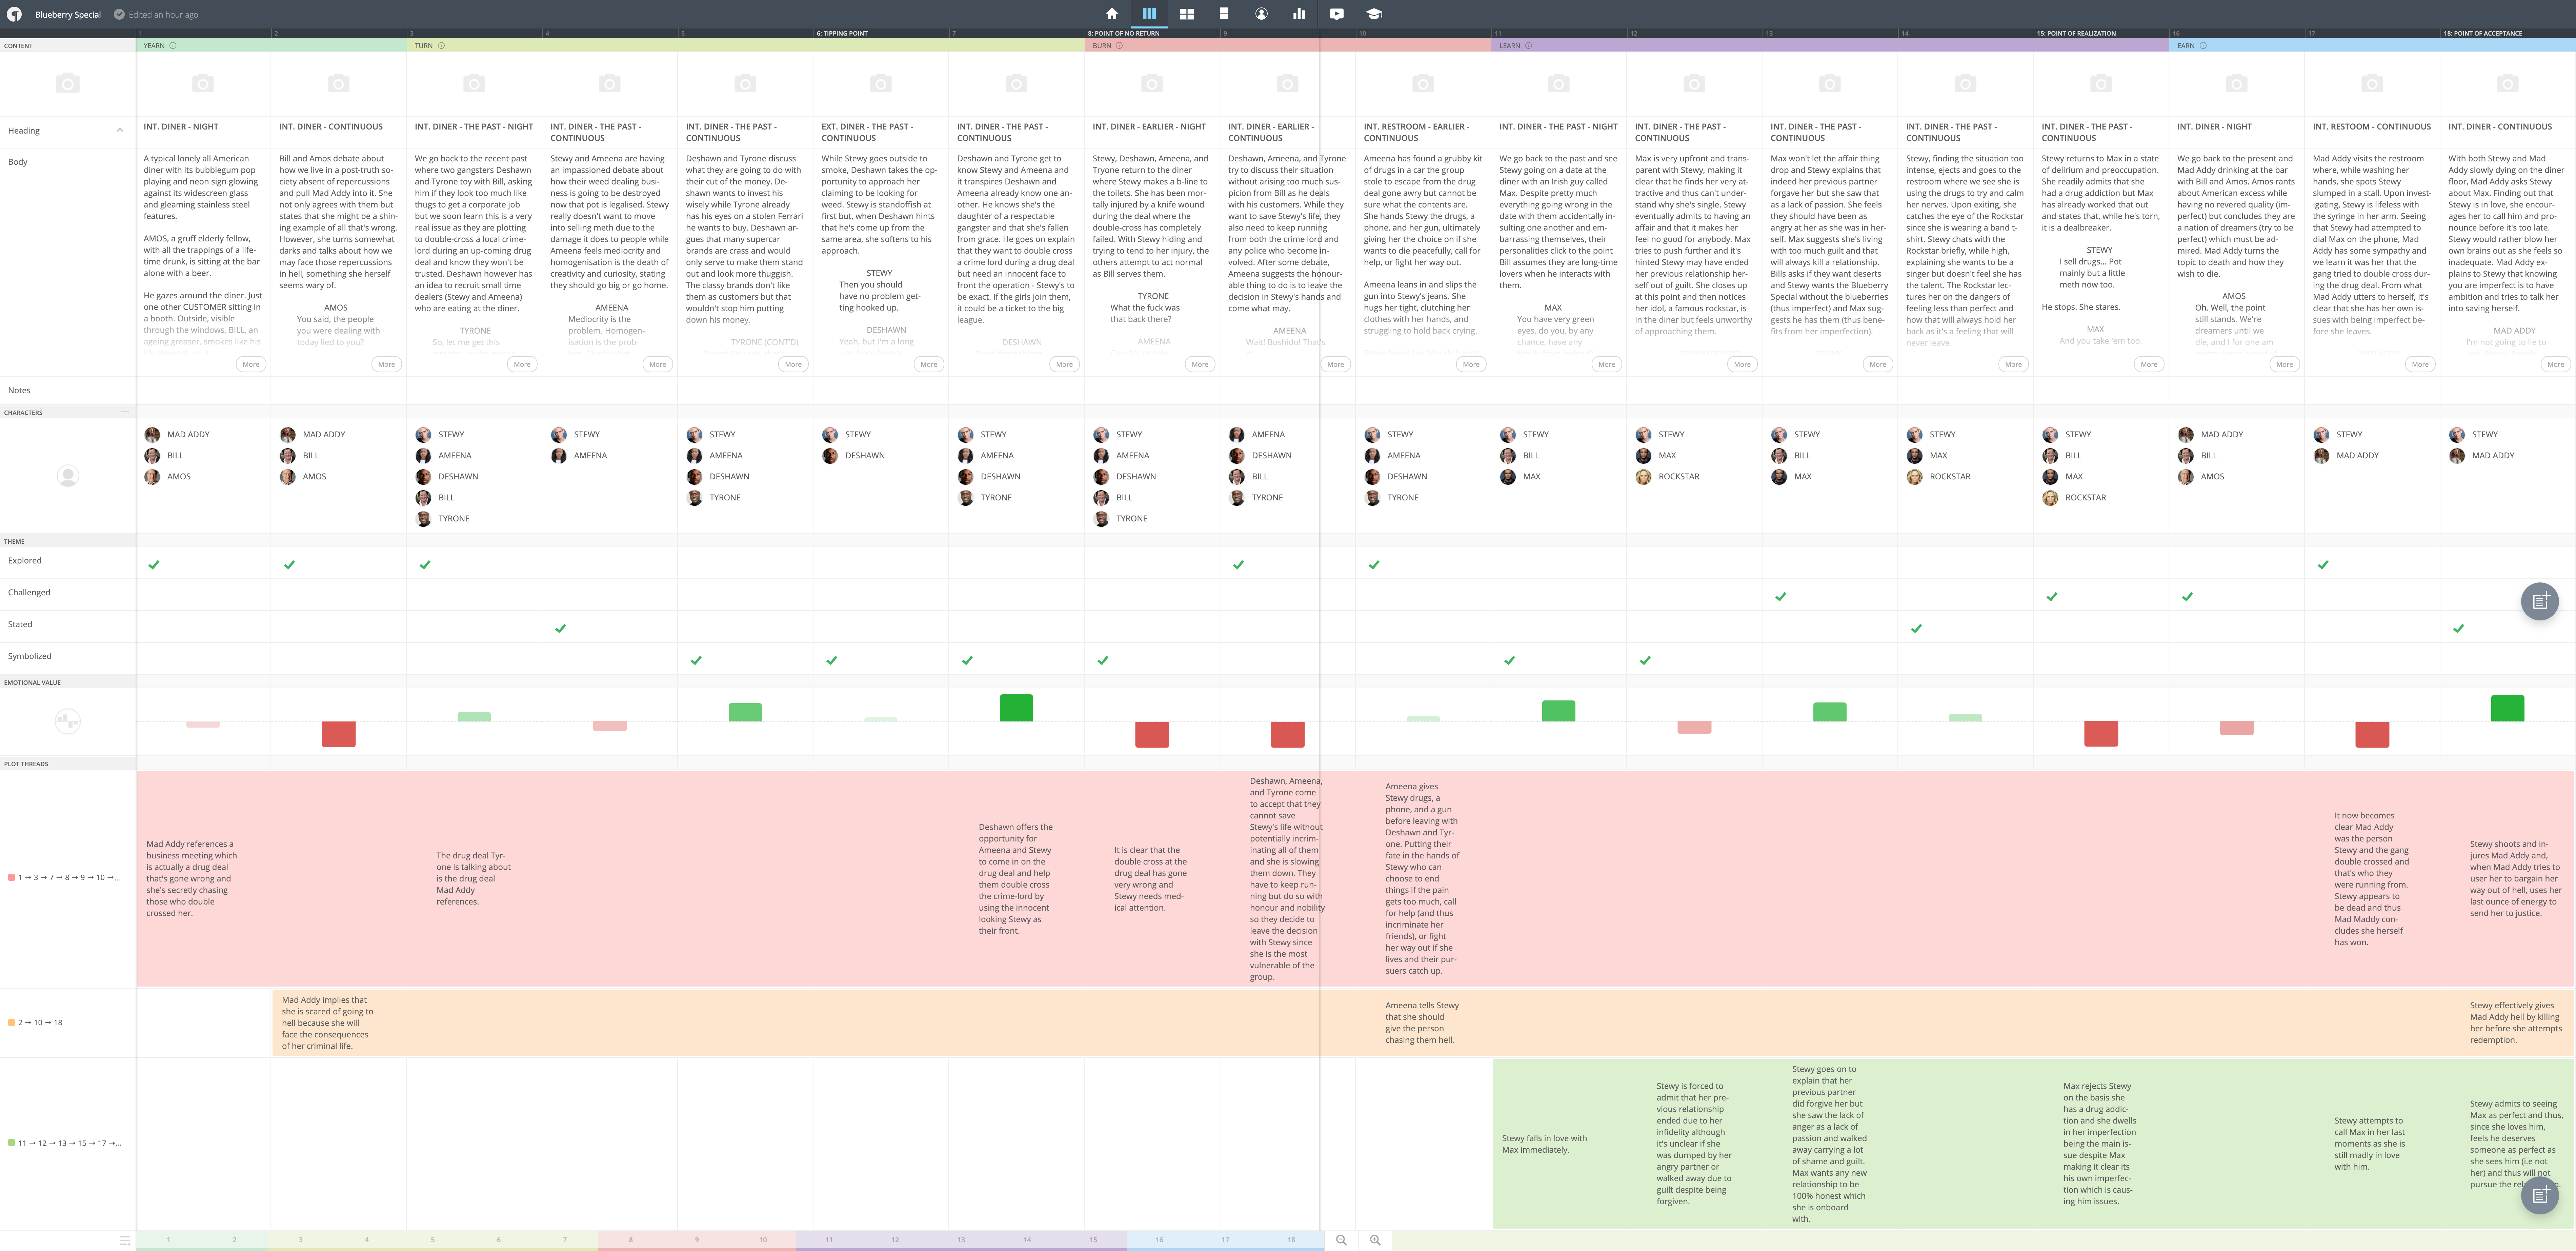Expand scene 2 body with the More button
This screenshot has height=1251, width=2576.
tap(386, 364)
